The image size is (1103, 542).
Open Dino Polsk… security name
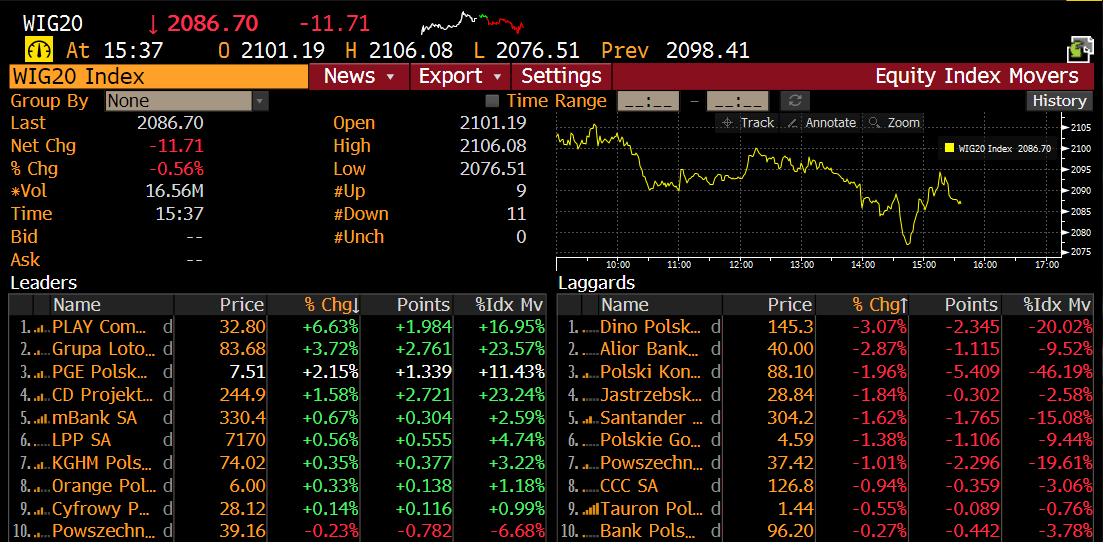point(651,327)
